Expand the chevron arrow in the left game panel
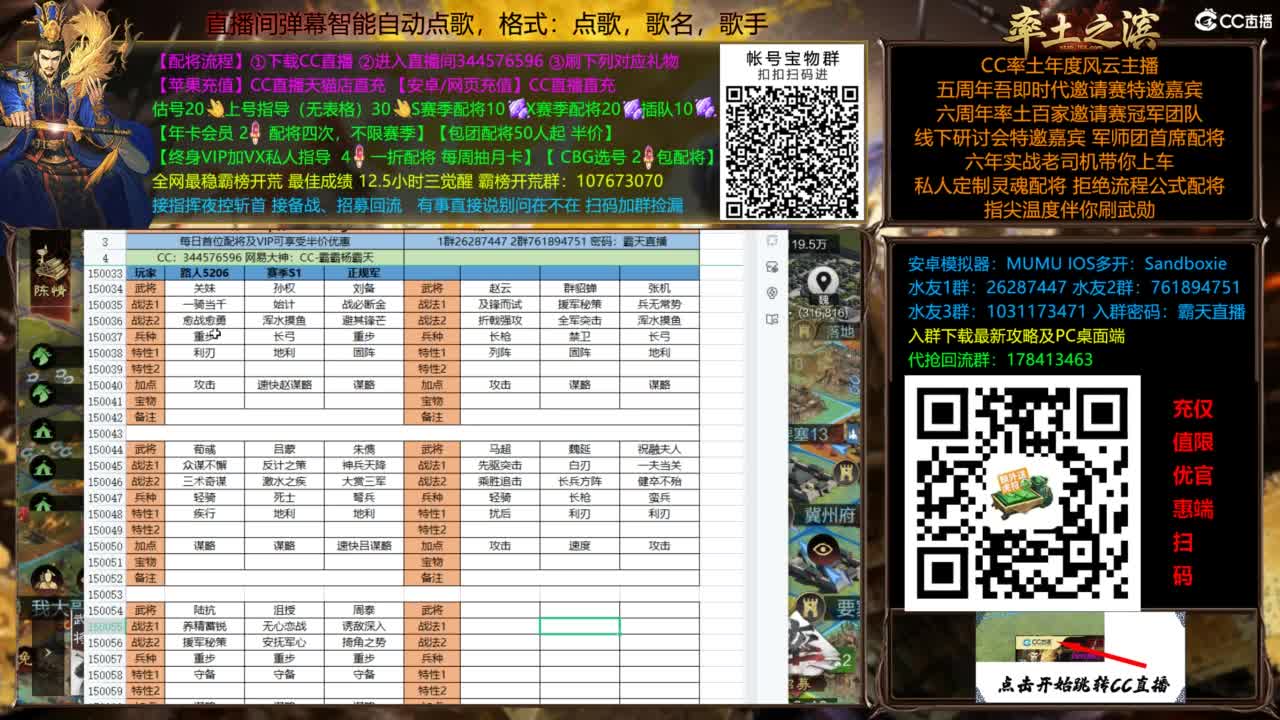 tap(47, 652)
